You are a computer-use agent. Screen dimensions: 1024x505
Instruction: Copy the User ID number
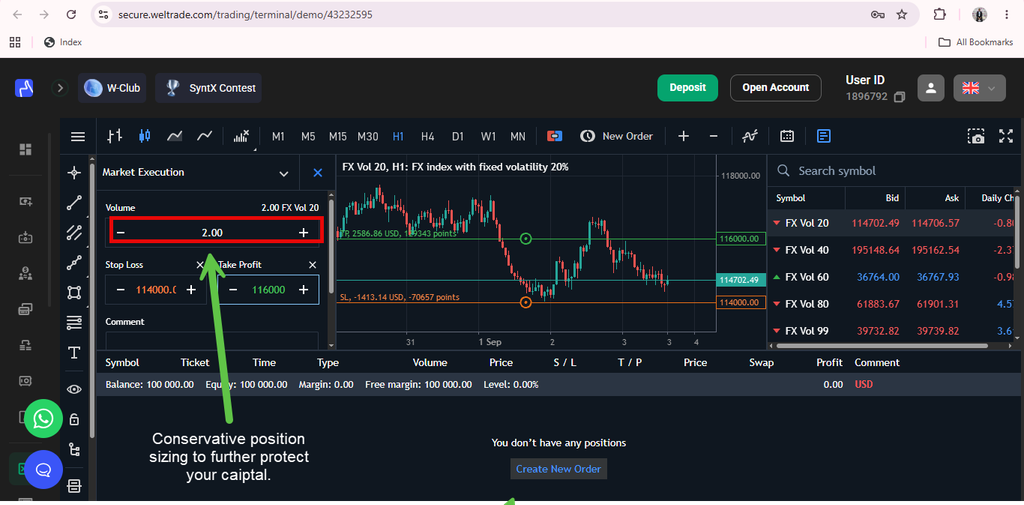[900, 97]
